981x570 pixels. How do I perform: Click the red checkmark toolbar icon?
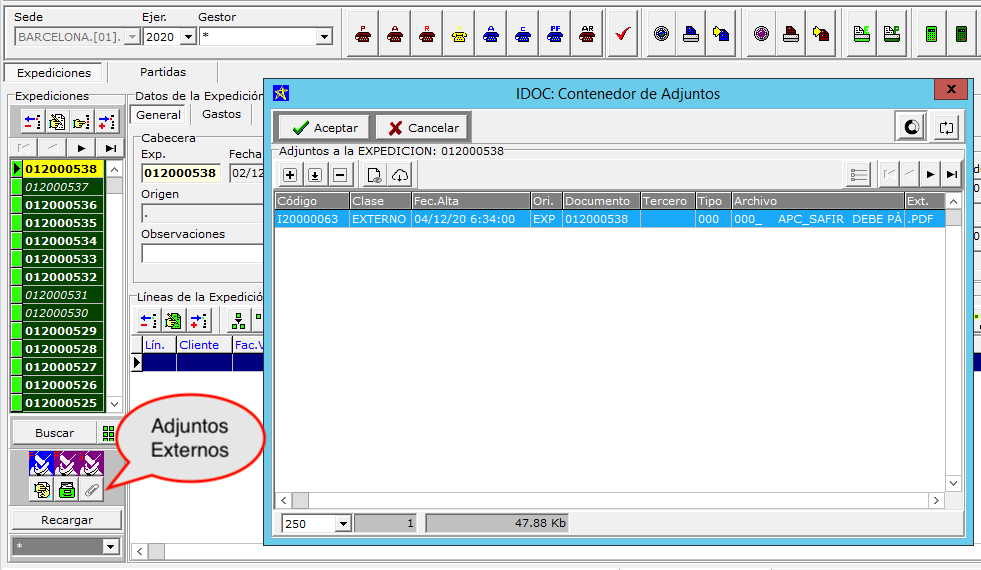click(x=622, y=35)
